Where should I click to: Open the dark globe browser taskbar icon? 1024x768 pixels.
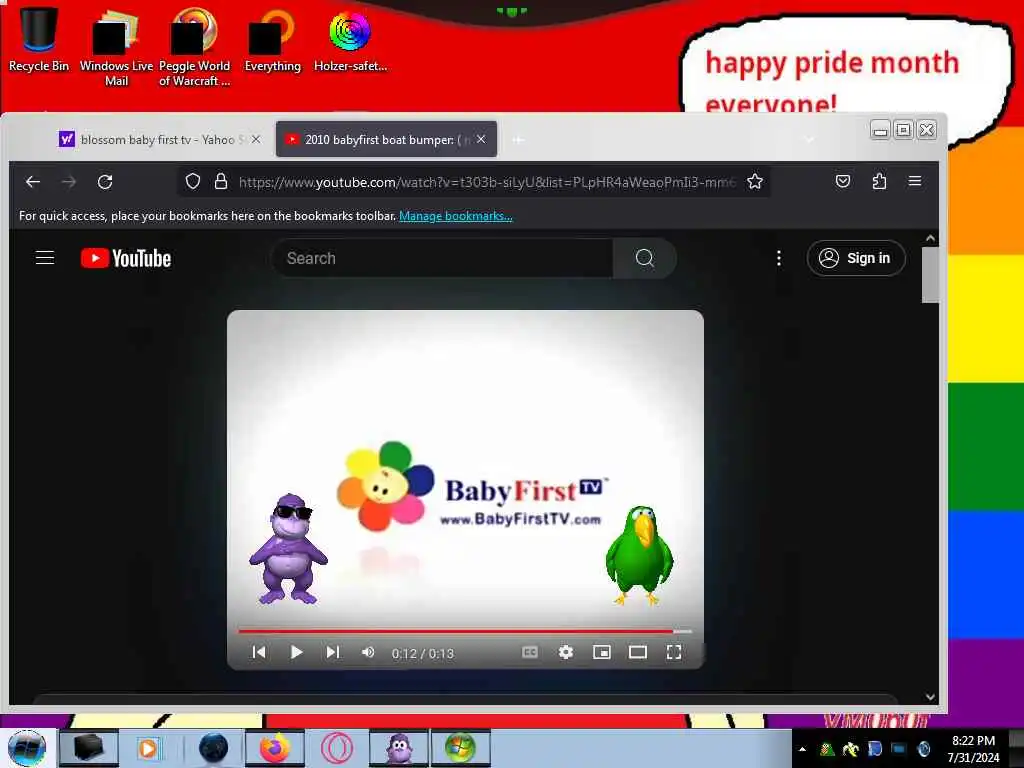213,748
